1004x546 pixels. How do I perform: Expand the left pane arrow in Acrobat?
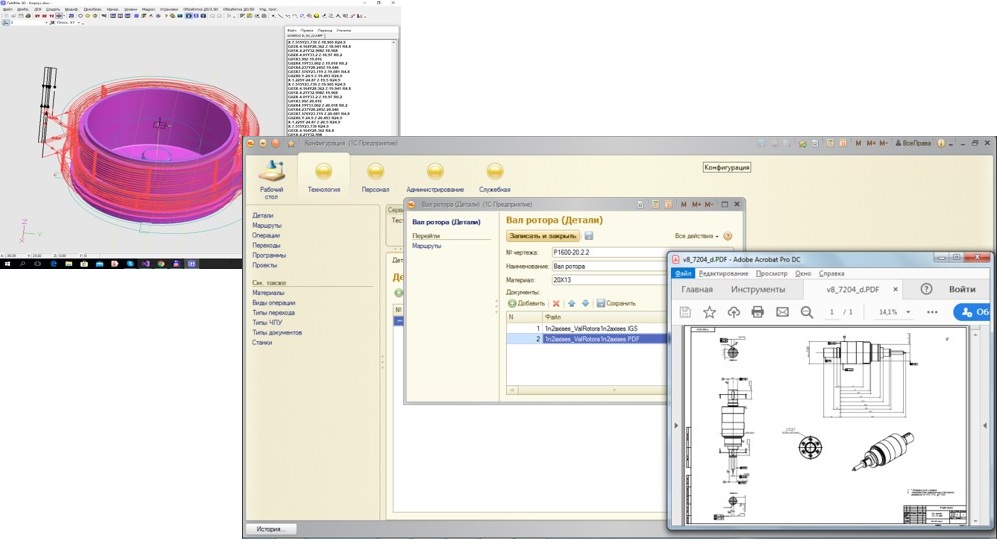pos(676,425)
